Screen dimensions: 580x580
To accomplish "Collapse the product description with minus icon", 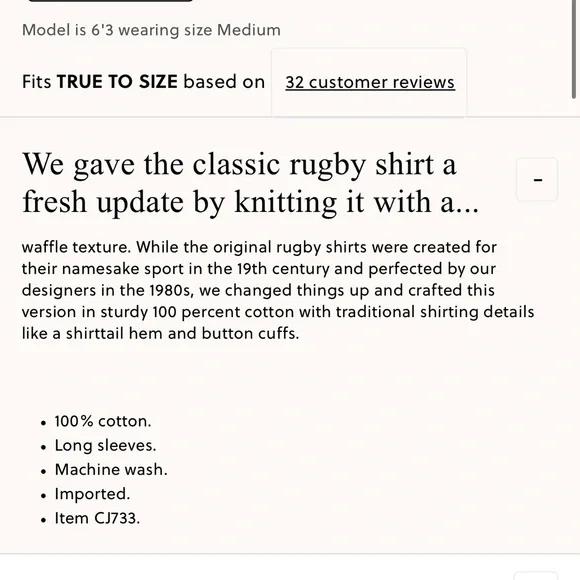I will [537, 180].
